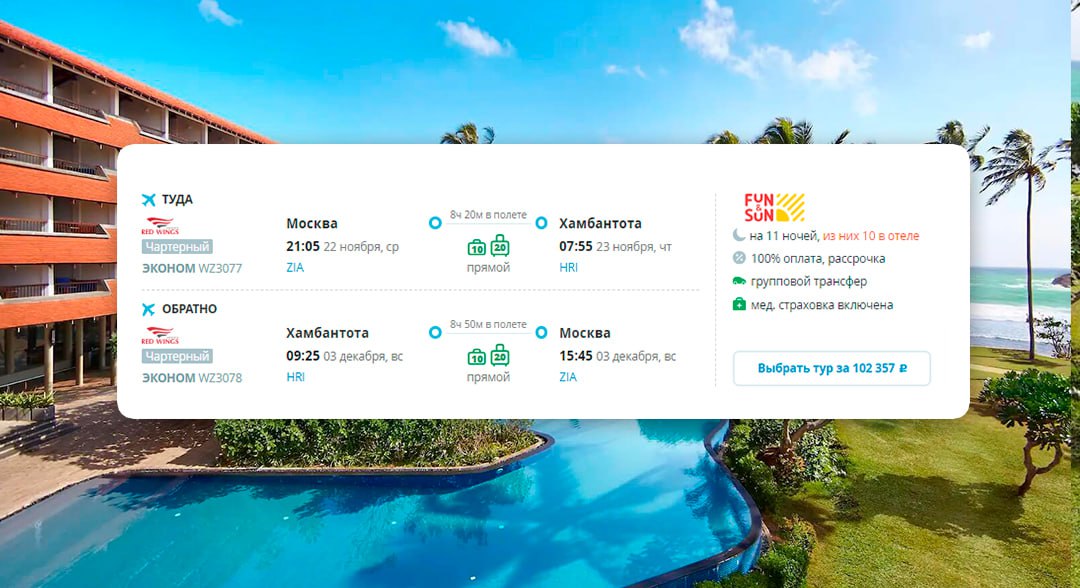Viewport: 1080px width, 588px height.
Task: Click the outbound flight airplane icon beside ТУДА
Action: (148, 200)
